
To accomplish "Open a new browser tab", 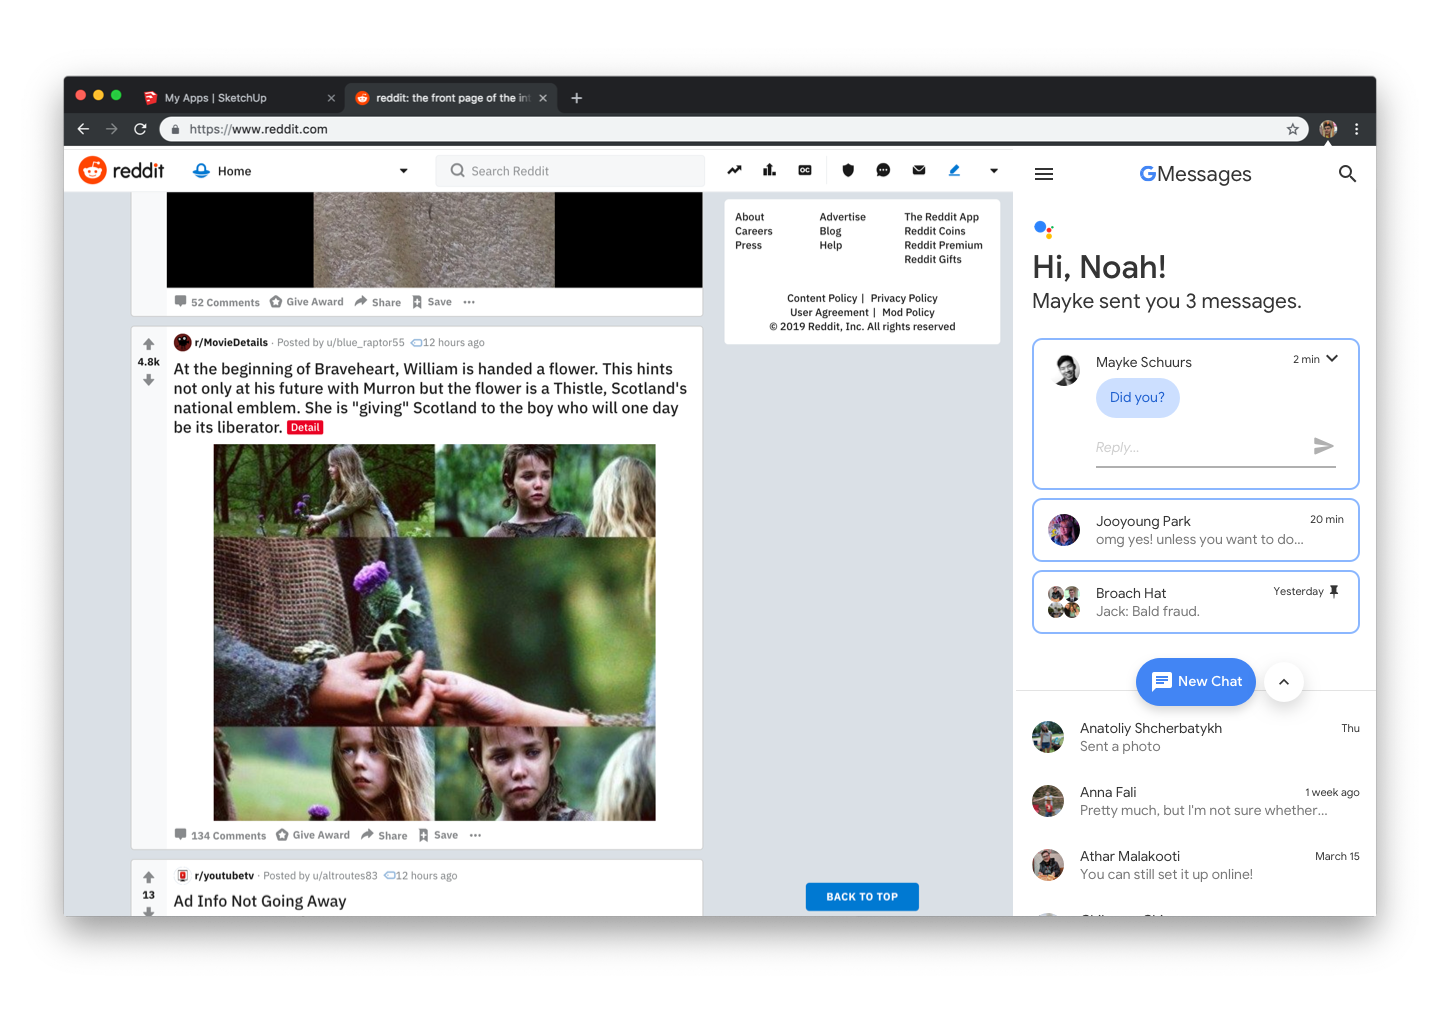I will click(x=577, y=98).
